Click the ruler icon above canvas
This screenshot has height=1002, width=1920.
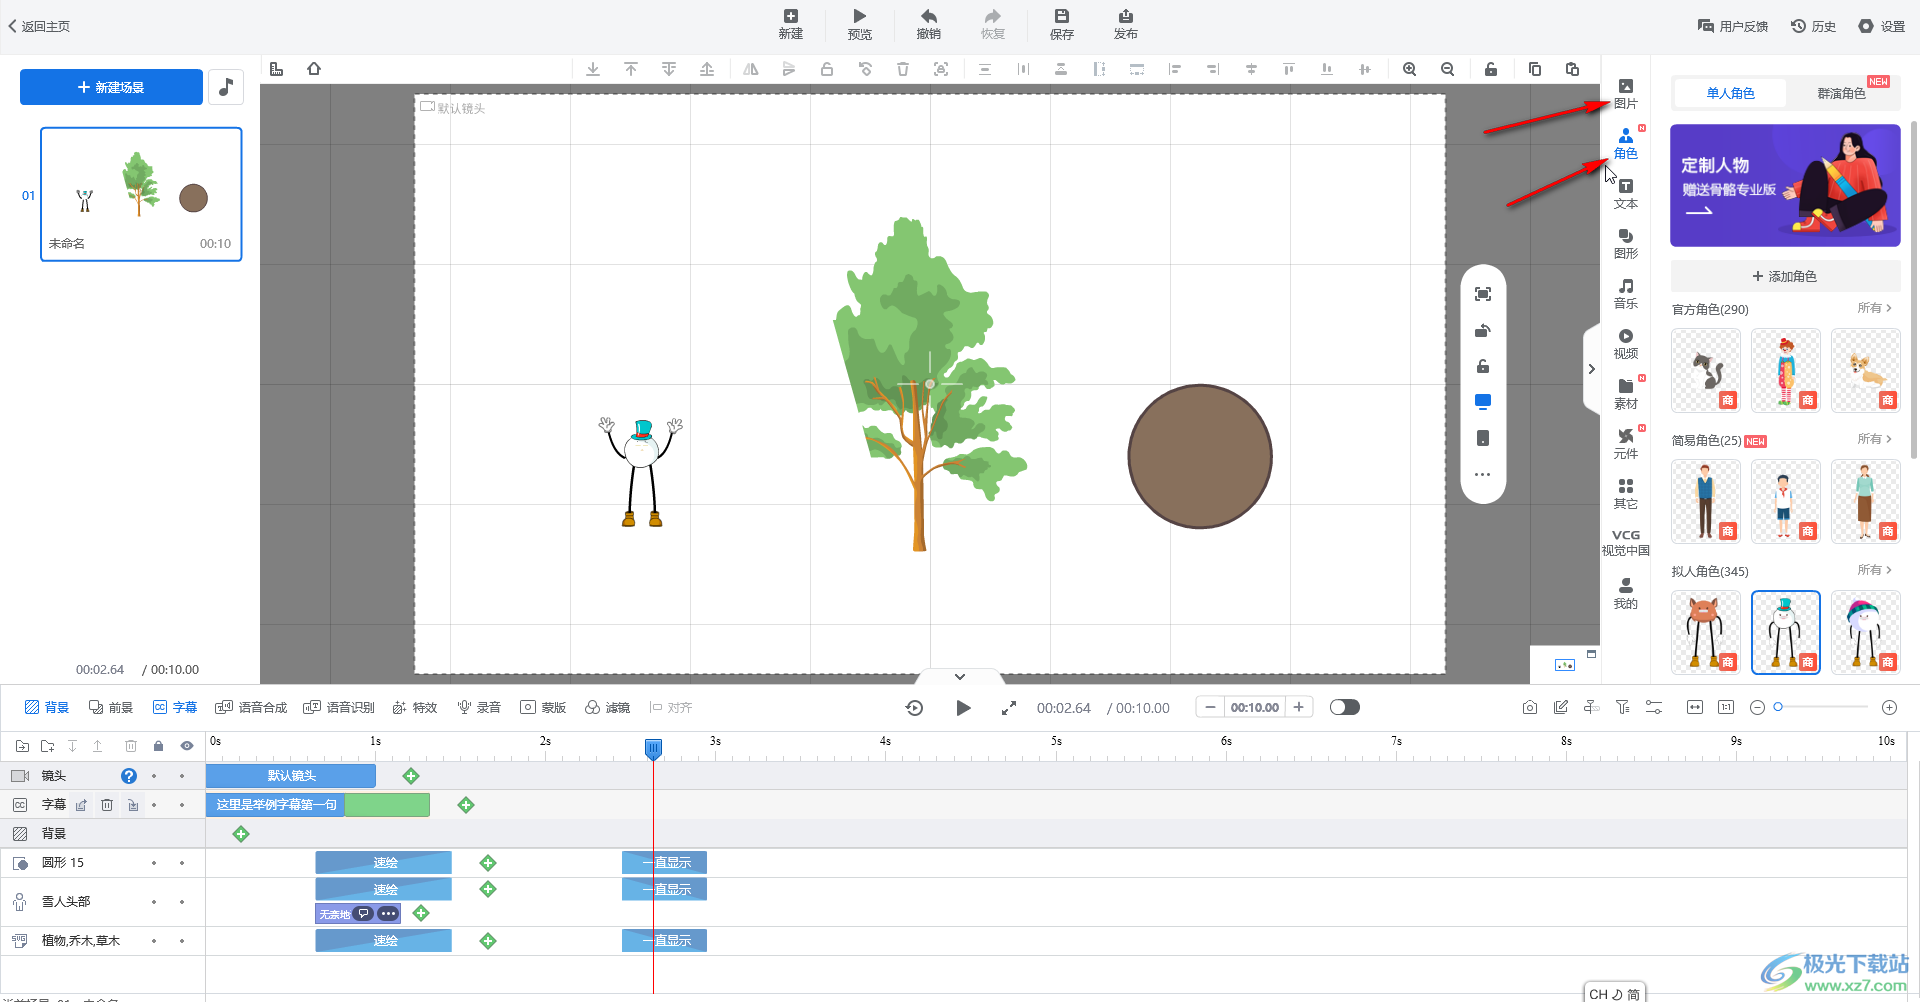(277, 69)
